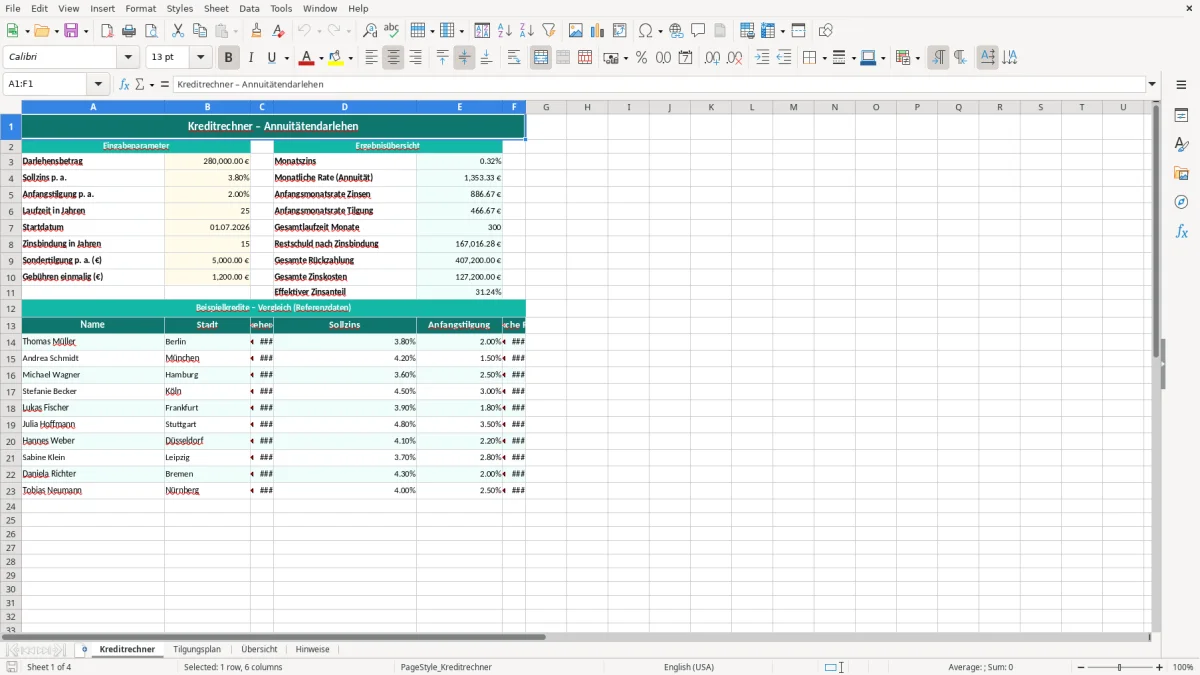Activate the Clone Formatting paintbrush

click(256, 31)
